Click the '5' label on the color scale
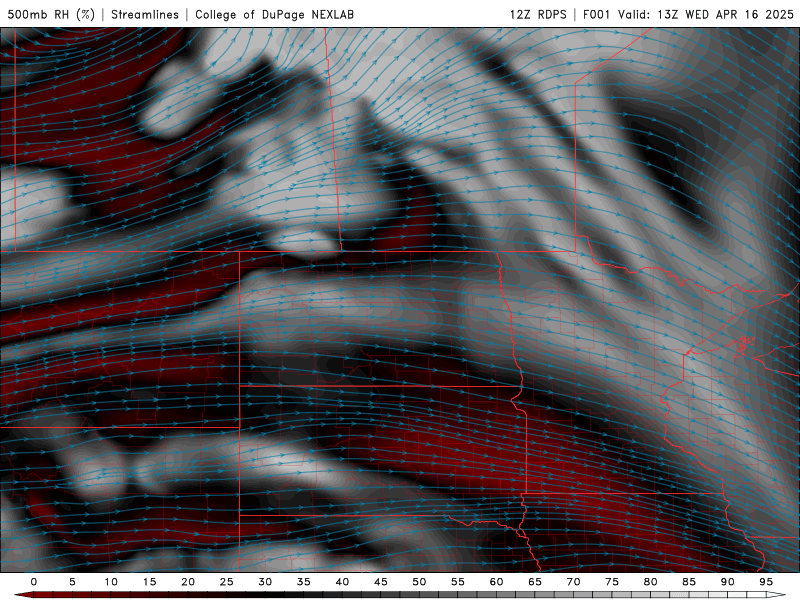 click(x=72, y=582)
